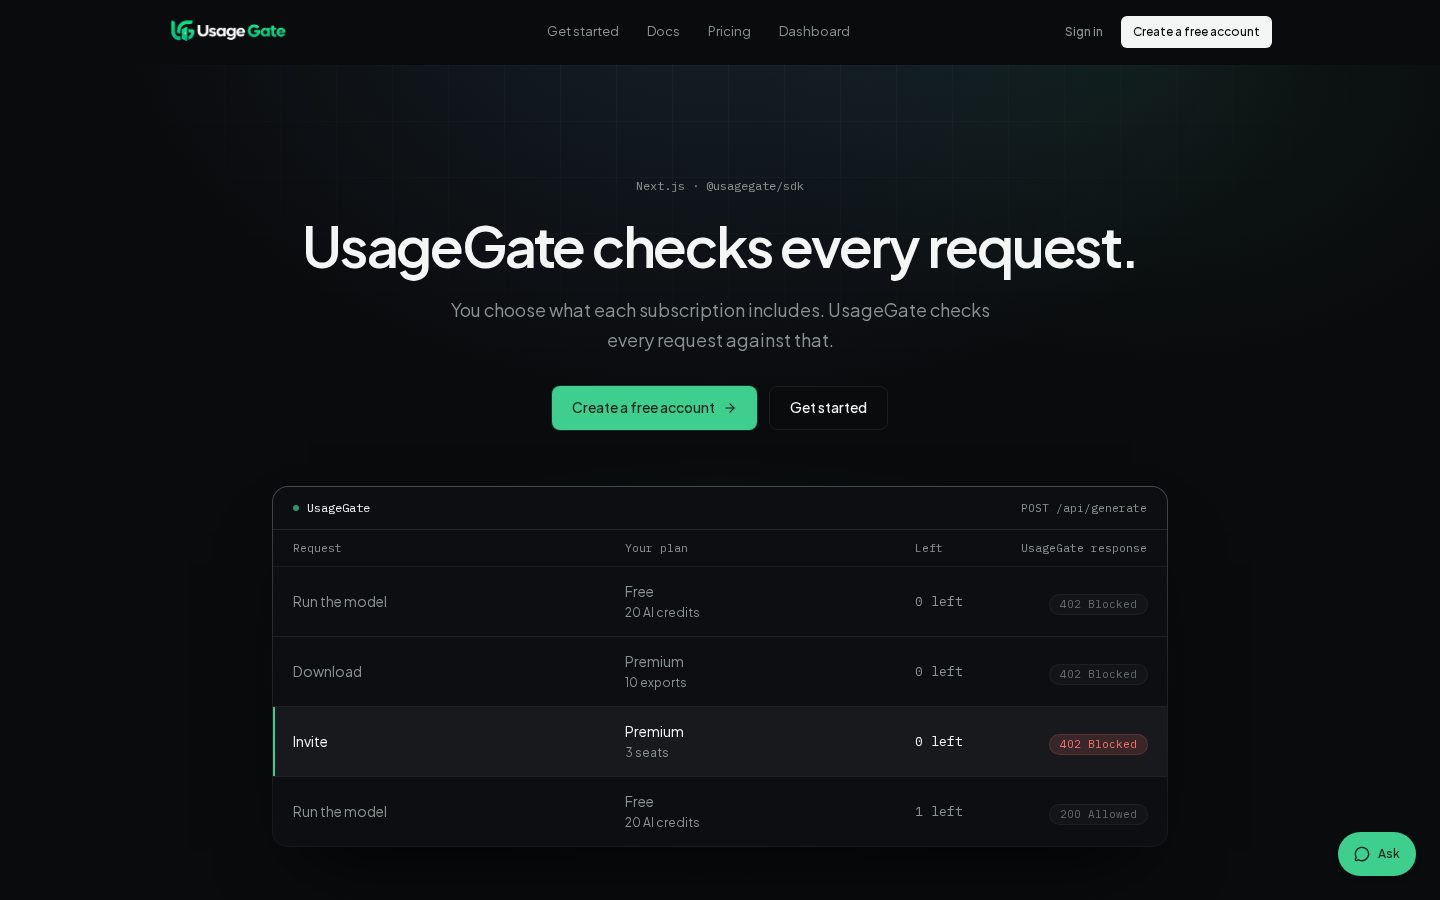This screenshot has height=900, width=1440.
Task: Click the Sign in link
Action: 1084,31
